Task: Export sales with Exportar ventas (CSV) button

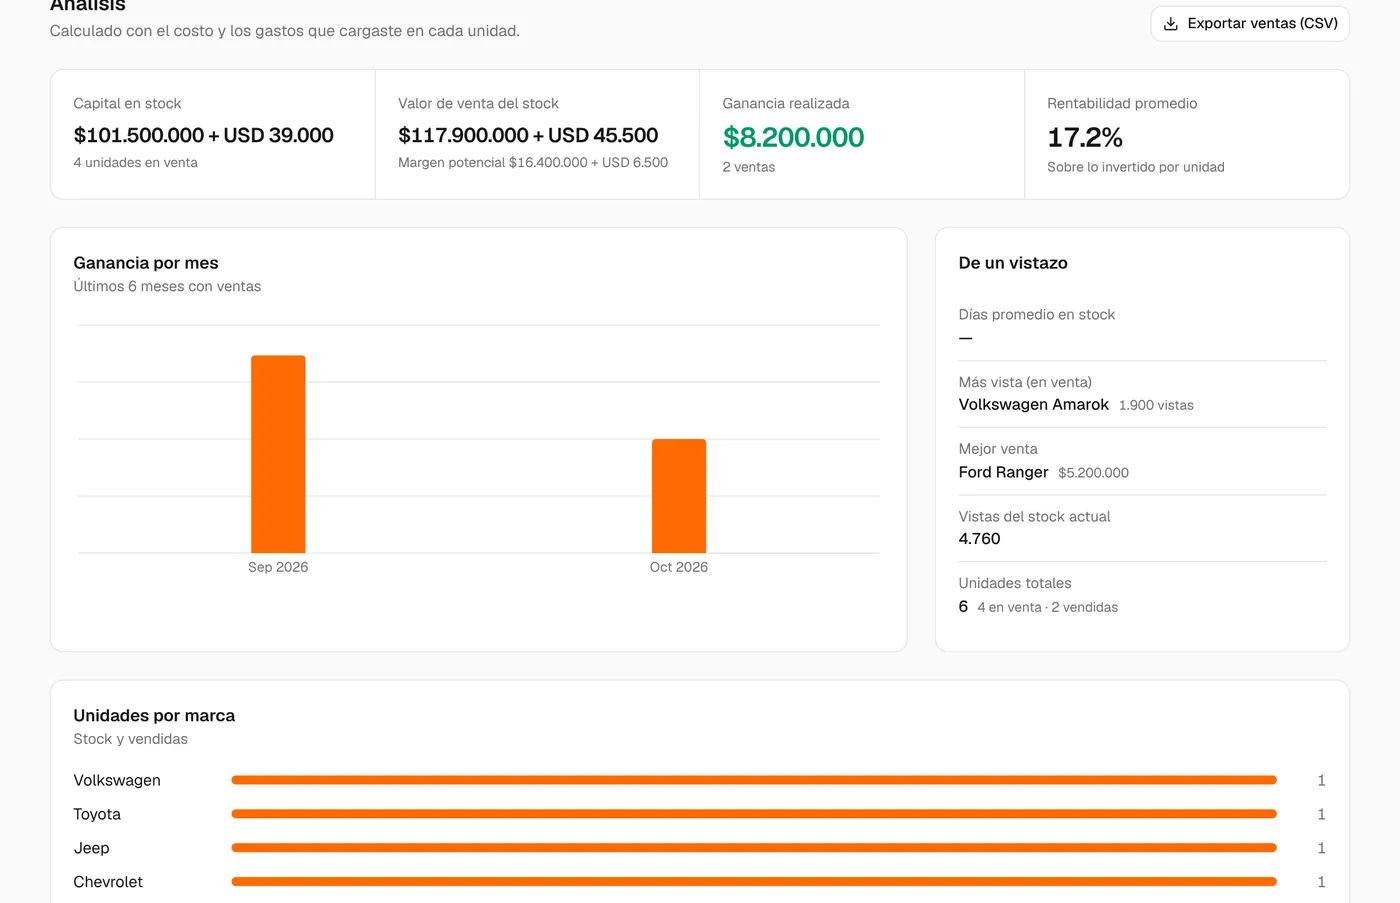Action: 1250,24
